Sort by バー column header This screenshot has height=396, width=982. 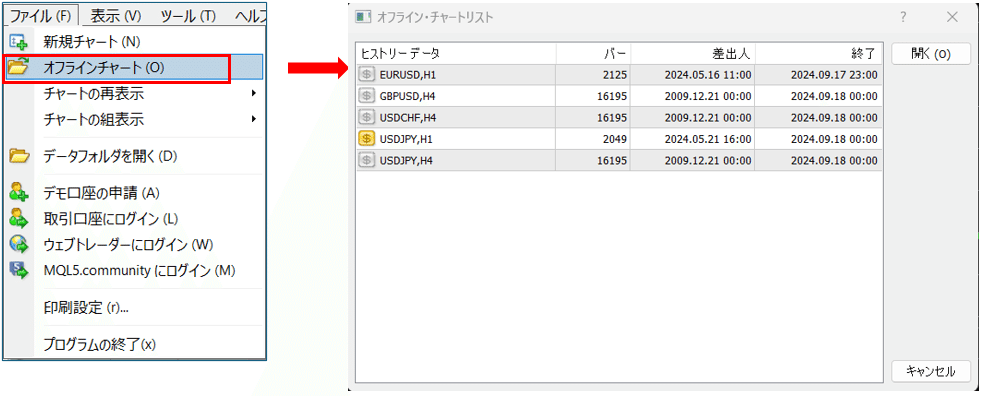pos(594,54)
